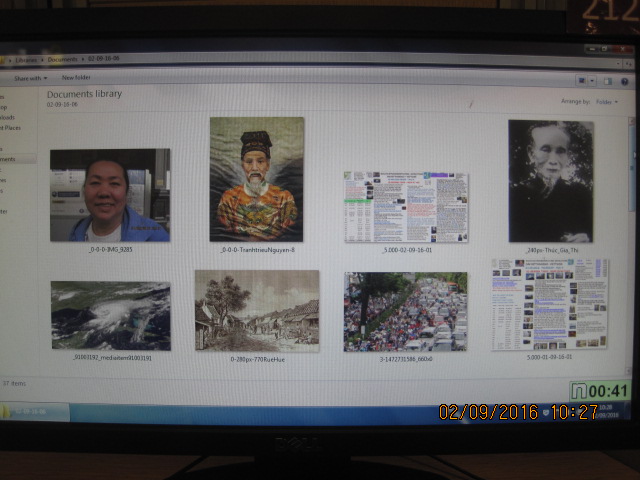Select the emperor portrait painting thumbnail
Screen dimensions: 640x480
click(257, 179)
